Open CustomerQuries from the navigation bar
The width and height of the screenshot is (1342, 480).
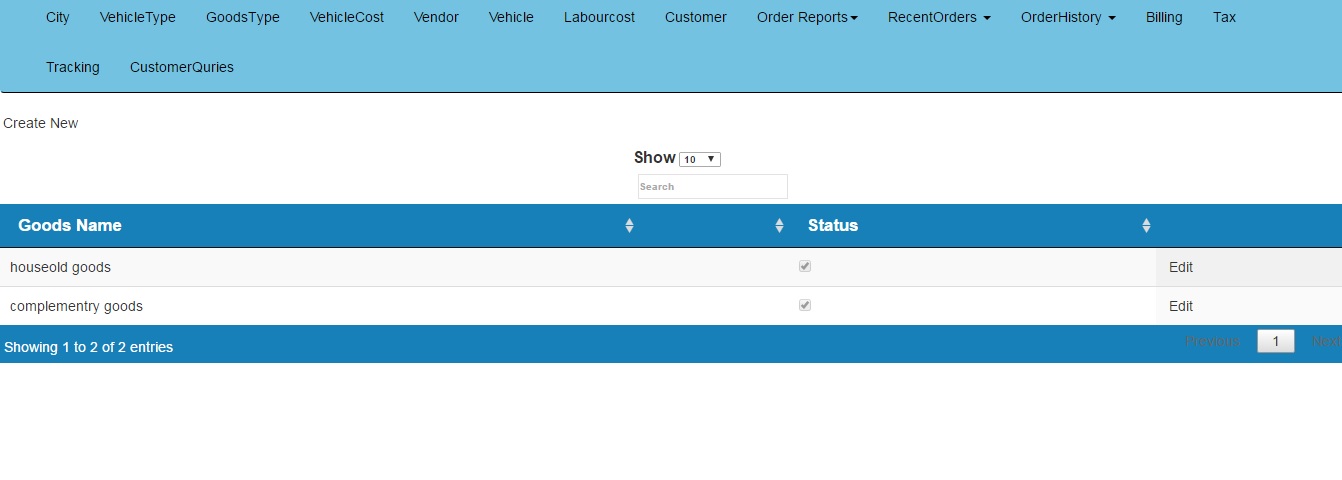(182, 67)
